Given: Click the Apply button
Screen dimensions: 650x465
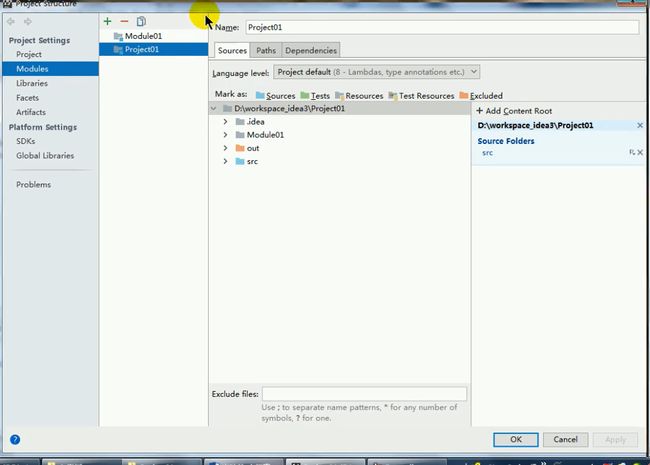Looking at the screenshot, I should click(x=615, y=440).
